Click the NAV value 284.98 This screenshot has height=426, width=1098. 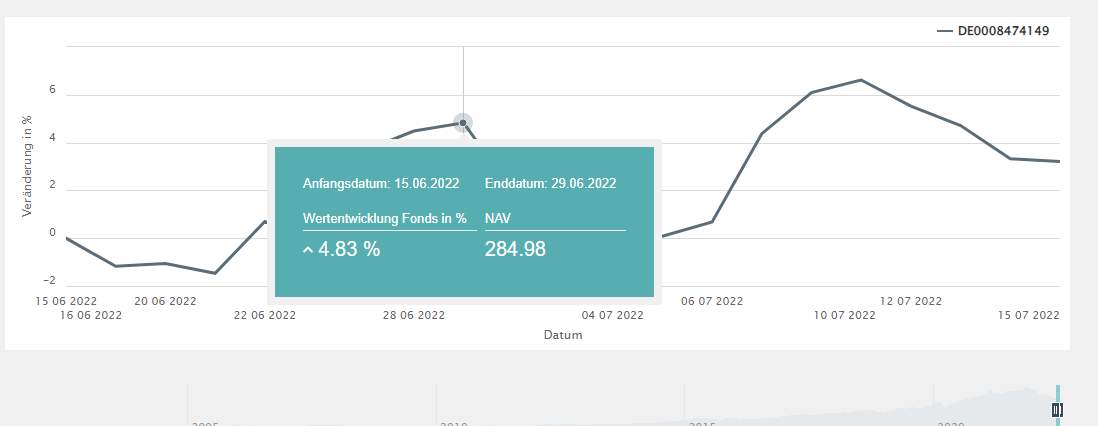click(515, 249)
